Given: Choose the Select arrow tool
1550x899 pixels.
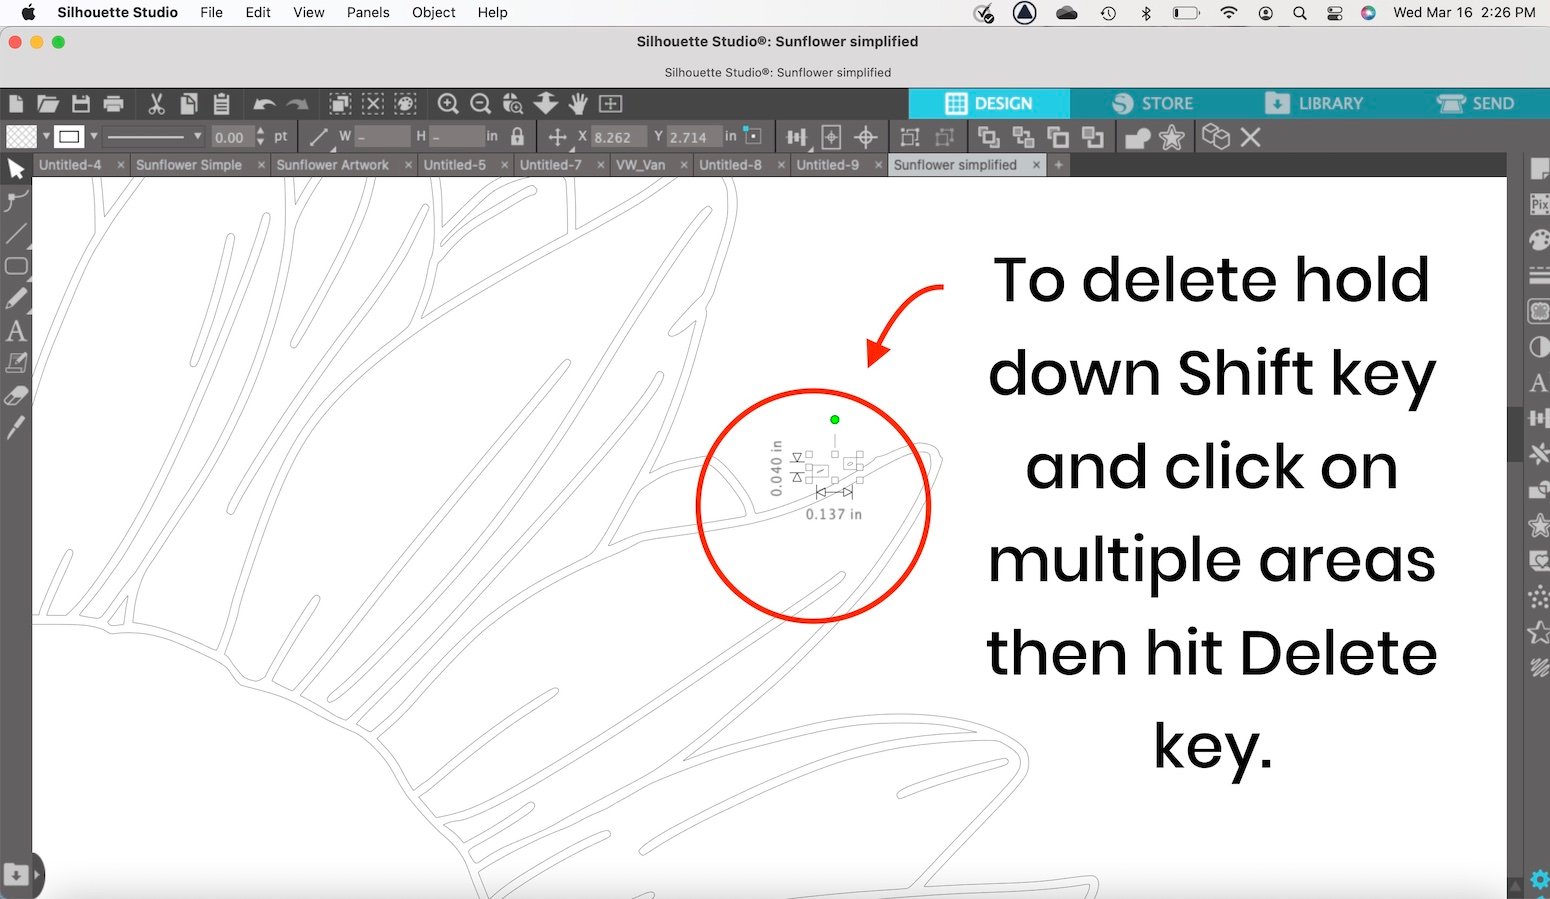Looking at the screenshot, I should [16, 168].
